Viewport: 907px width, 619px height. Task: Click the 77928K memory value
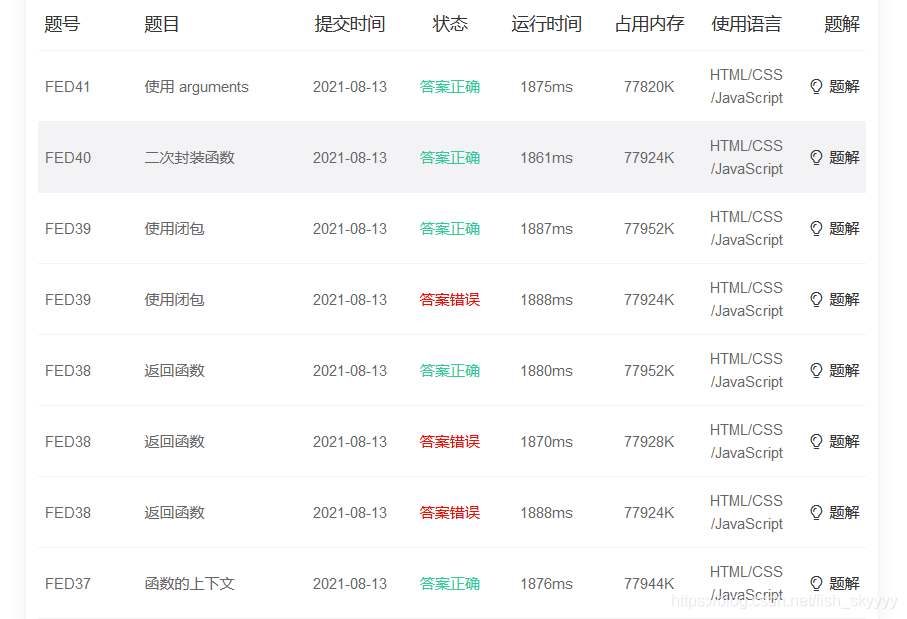point(649,441)
